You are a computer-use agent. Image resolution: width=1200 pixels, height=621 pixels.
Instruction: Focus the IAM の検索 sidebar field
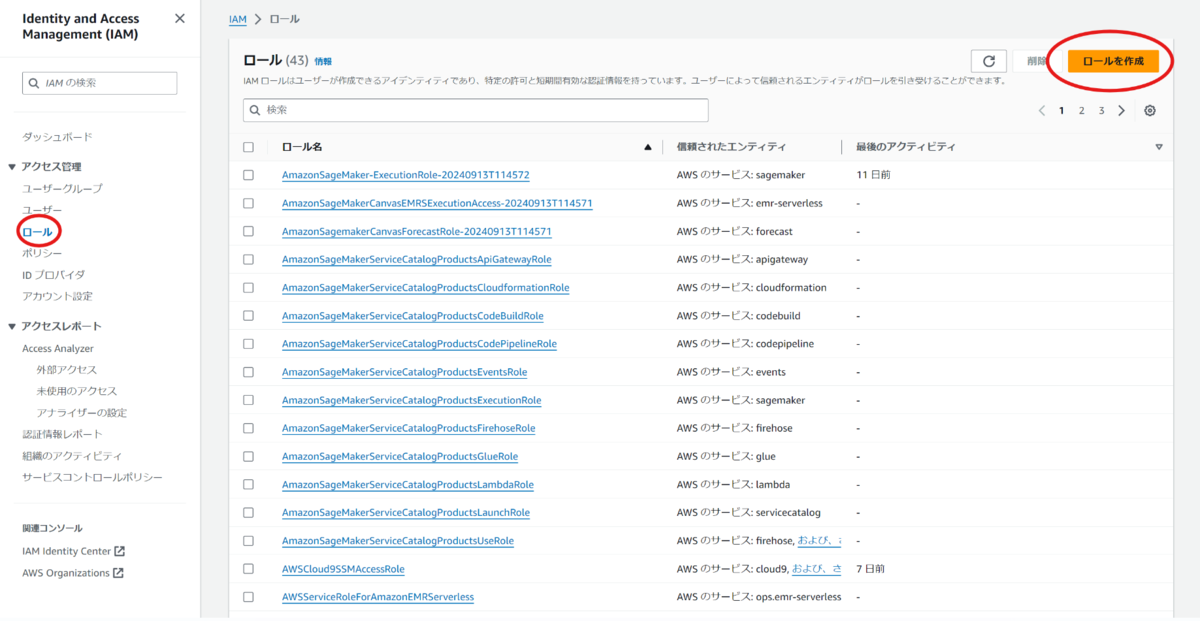[x=99, y=83]
